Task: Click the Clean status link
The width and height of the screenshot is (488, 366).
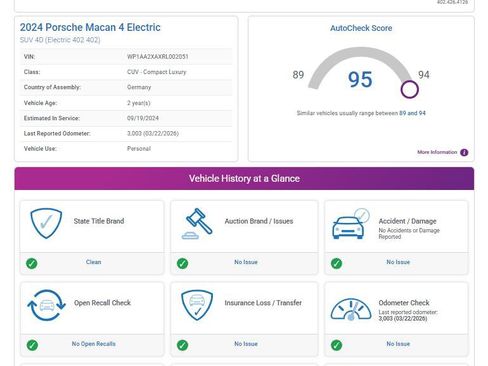Action: point(93,262)
